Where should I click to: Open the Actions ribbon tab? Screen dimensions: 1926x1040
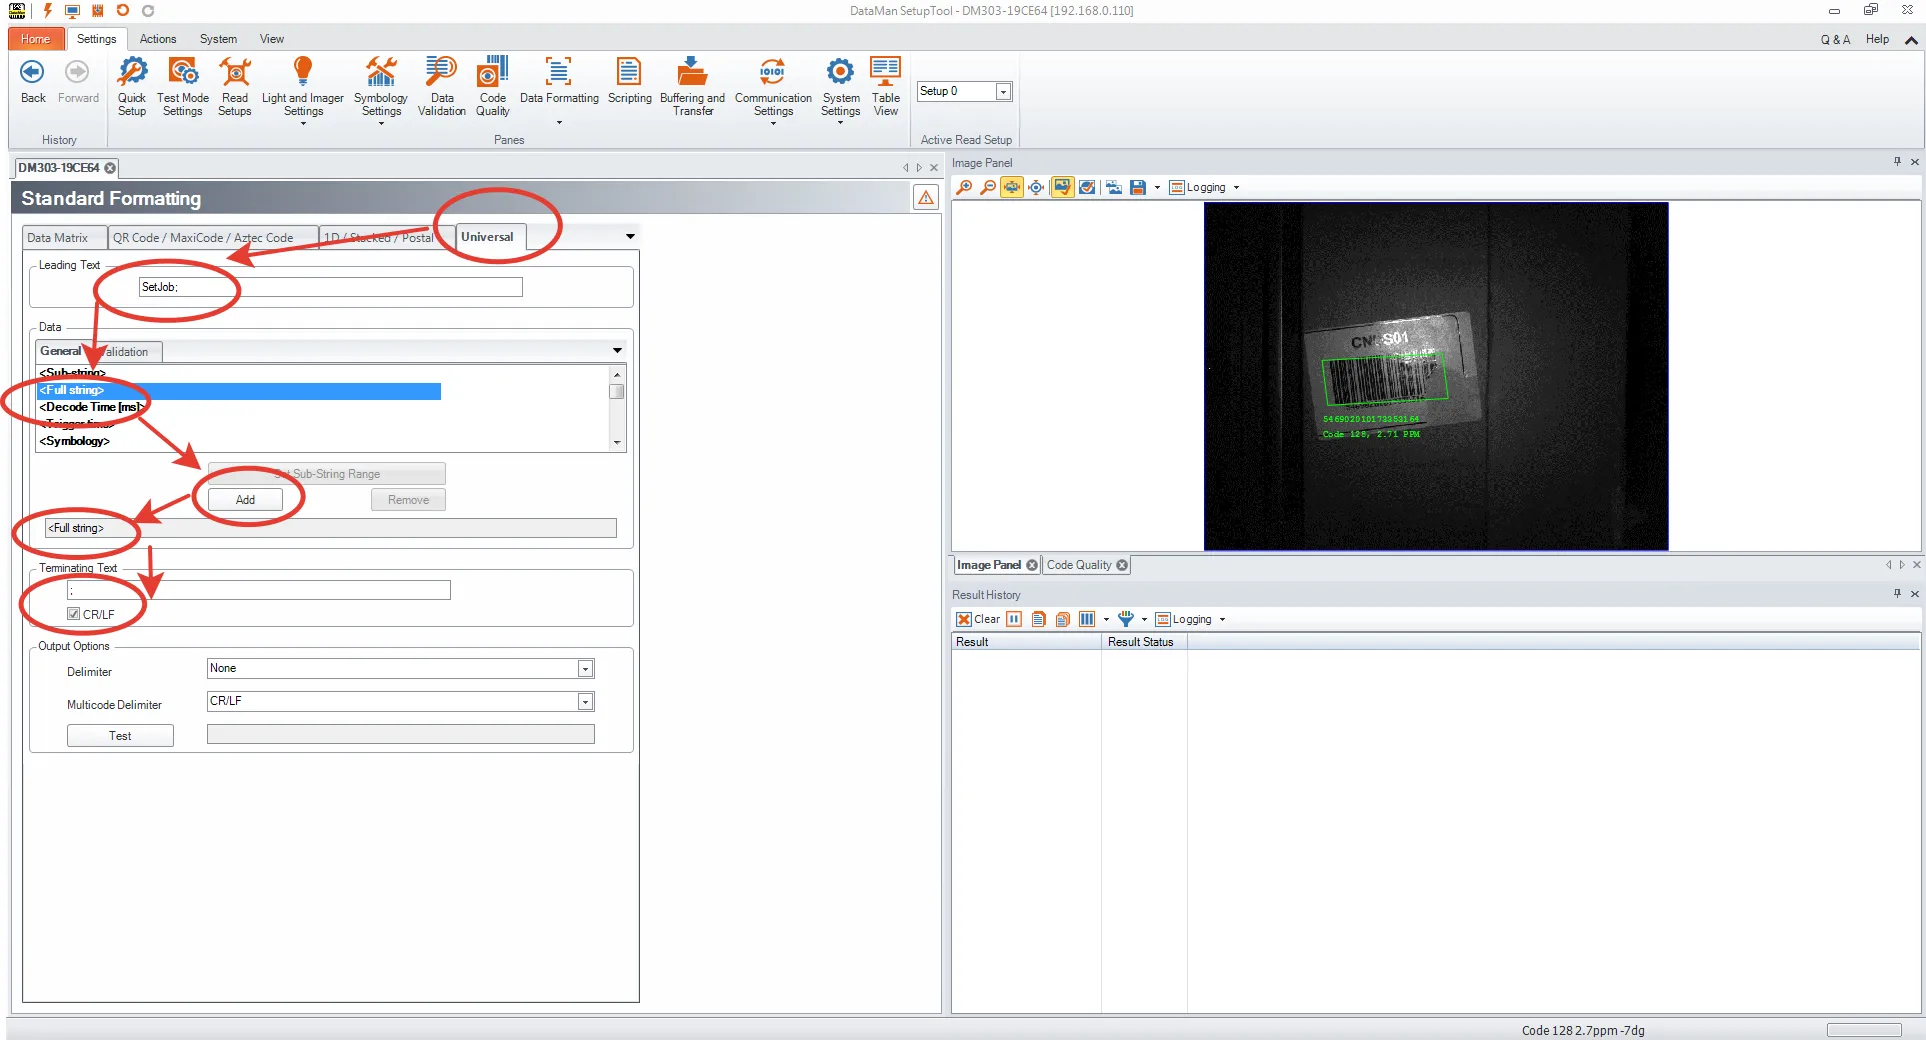coord(158,39)
